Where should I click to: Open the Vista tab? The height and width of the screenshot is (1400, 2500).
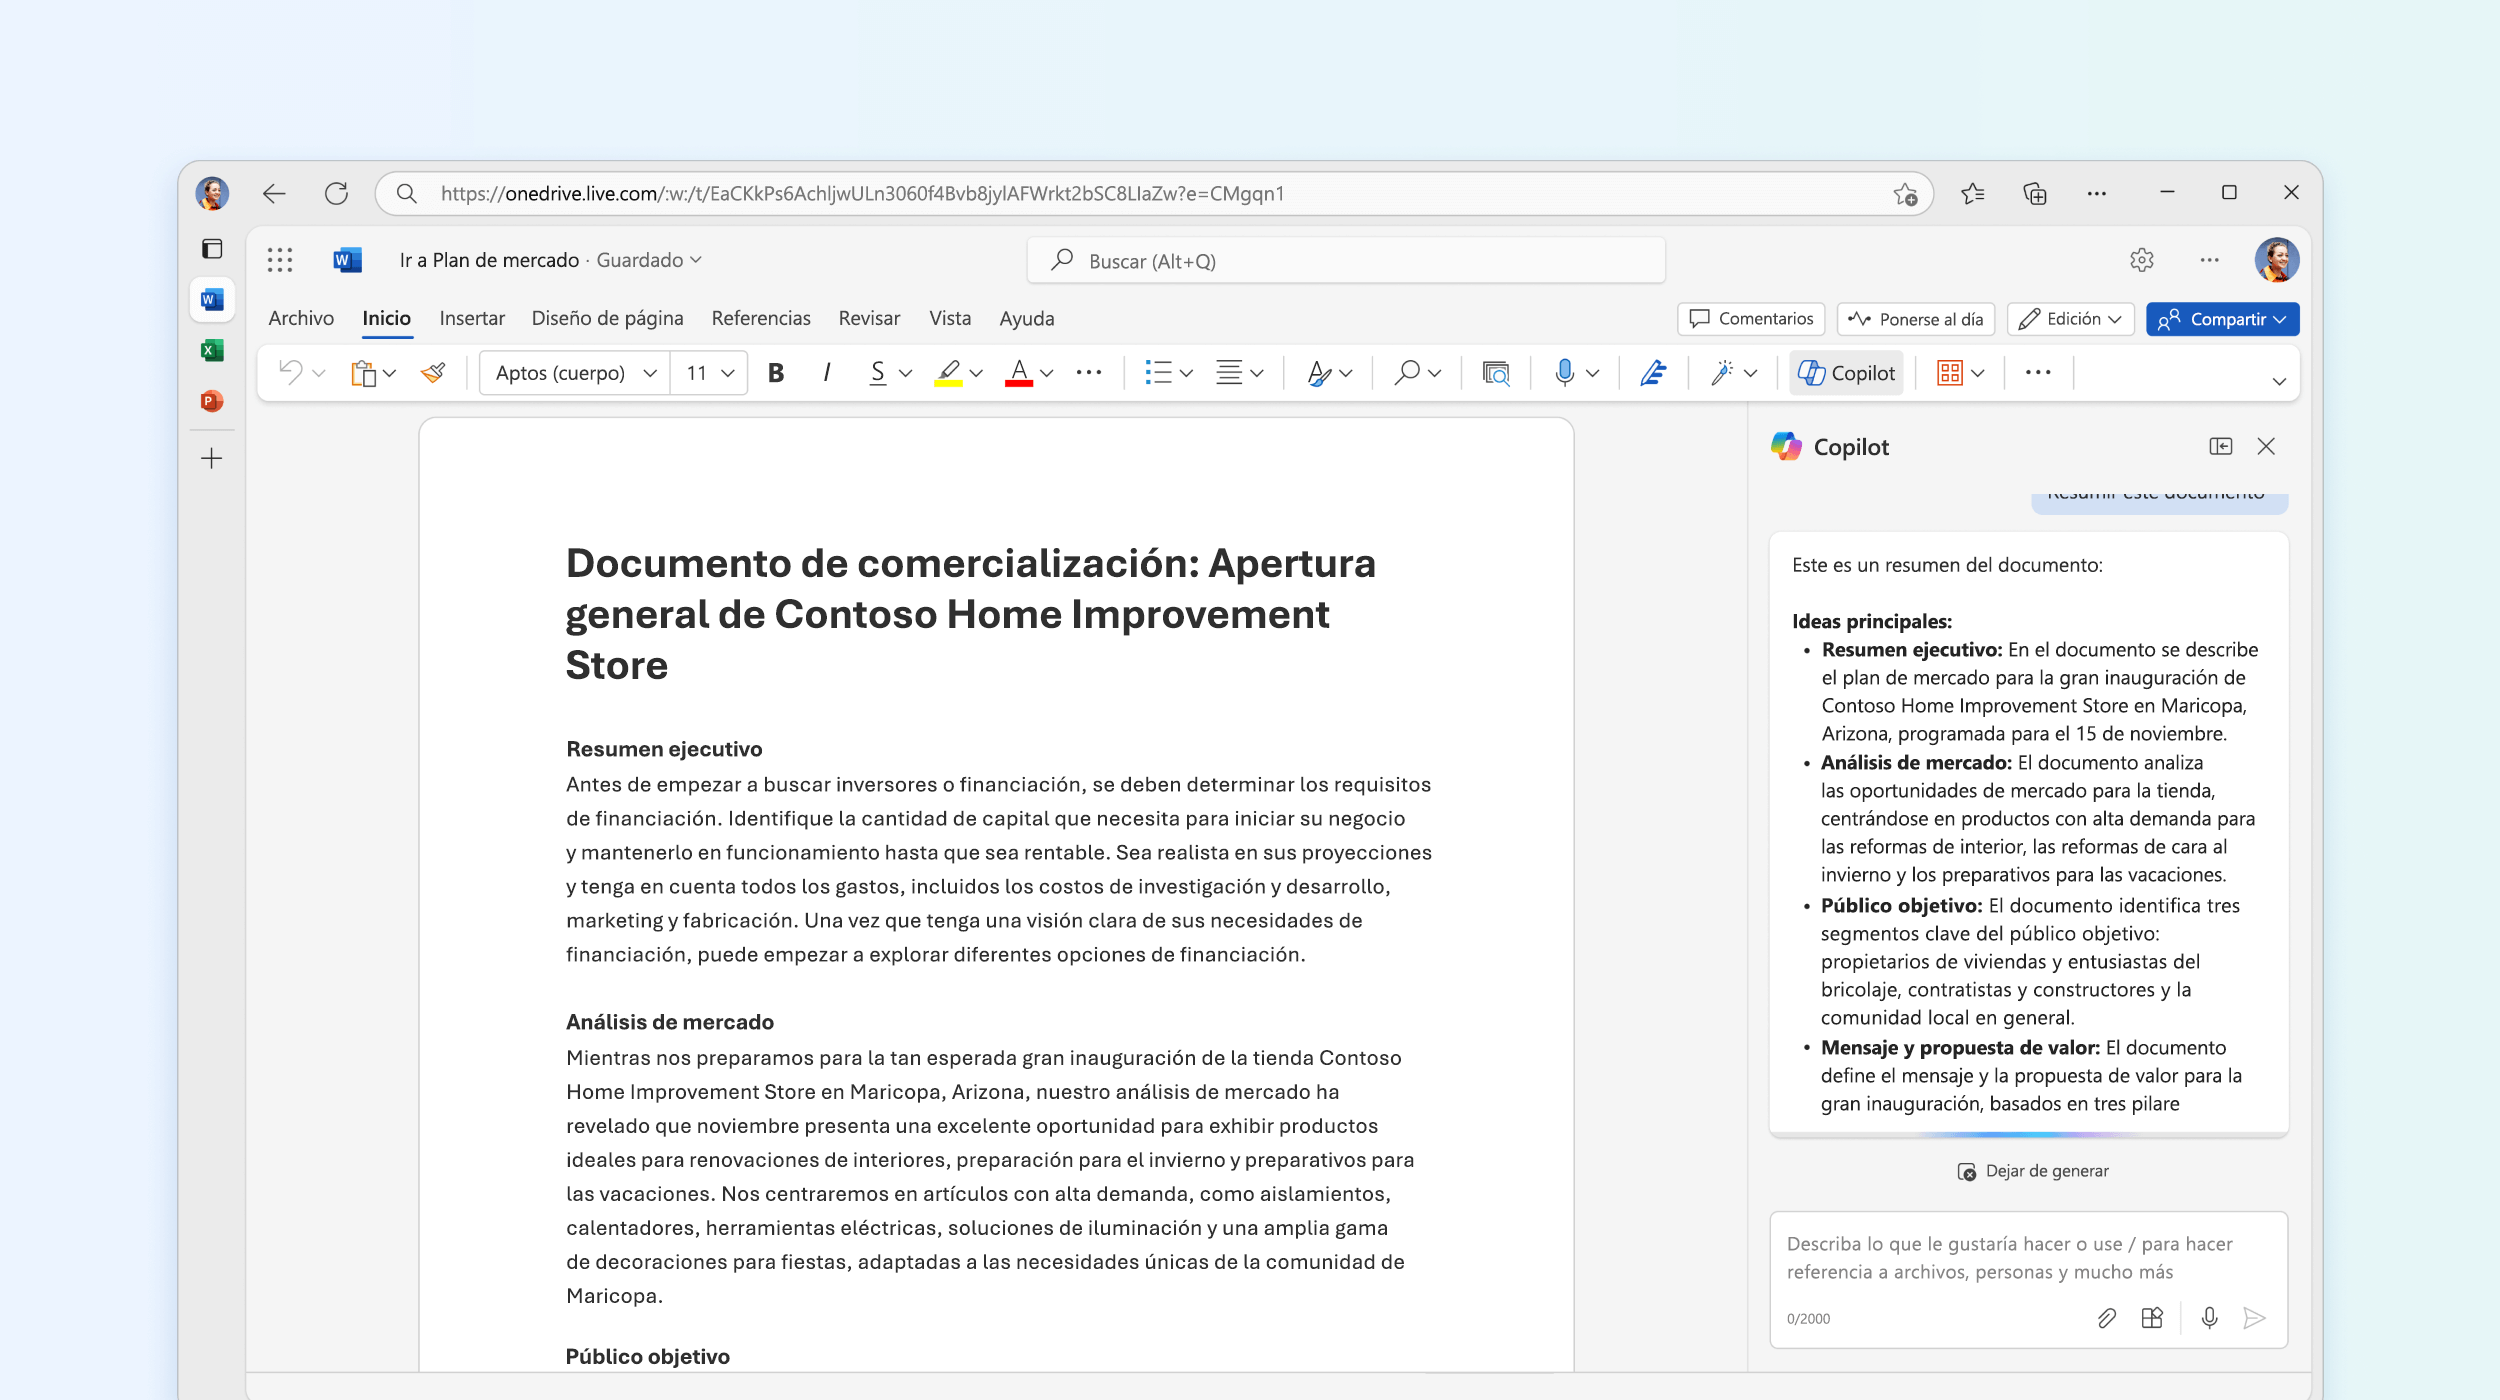[x=950, y=318]
